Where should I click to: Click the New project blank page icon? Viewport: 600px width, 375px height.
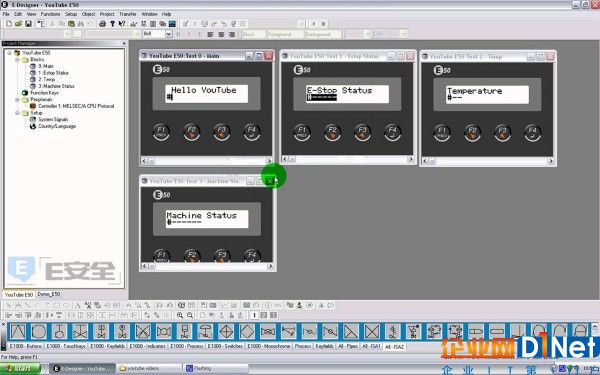point(9,24)
